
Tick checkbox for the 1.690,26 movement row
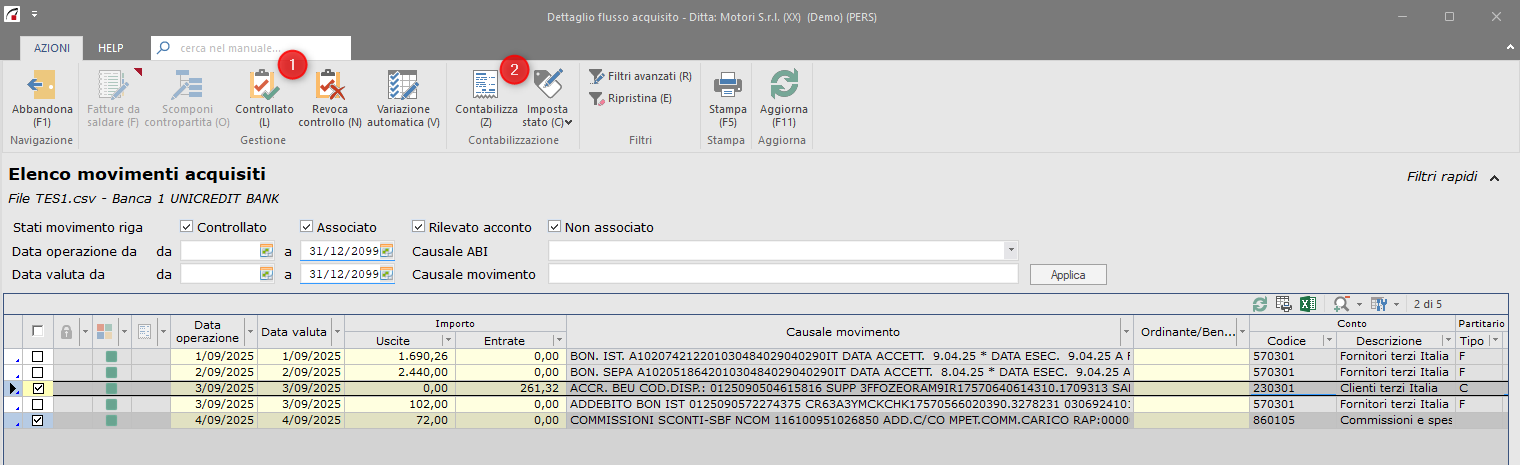click(38, 356)
